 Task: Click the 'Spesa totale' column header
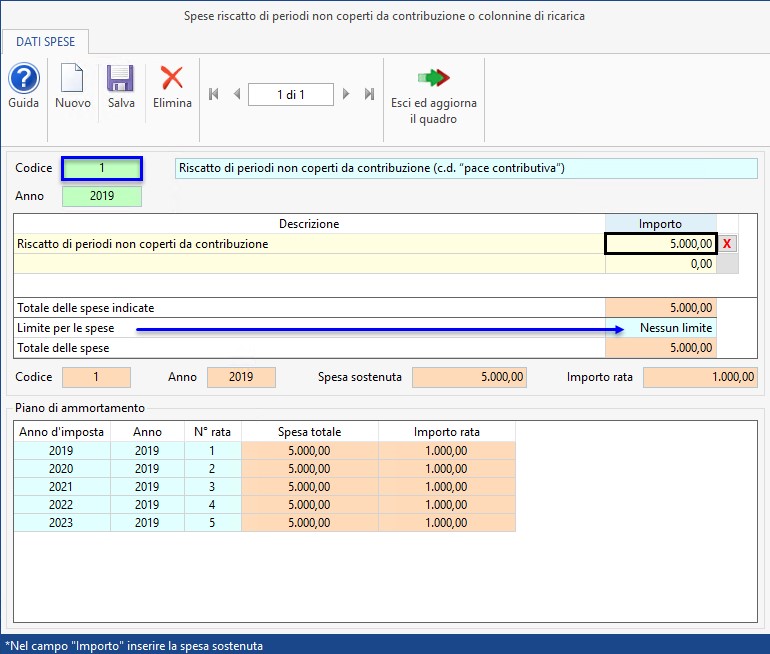[x=309, y=432]
